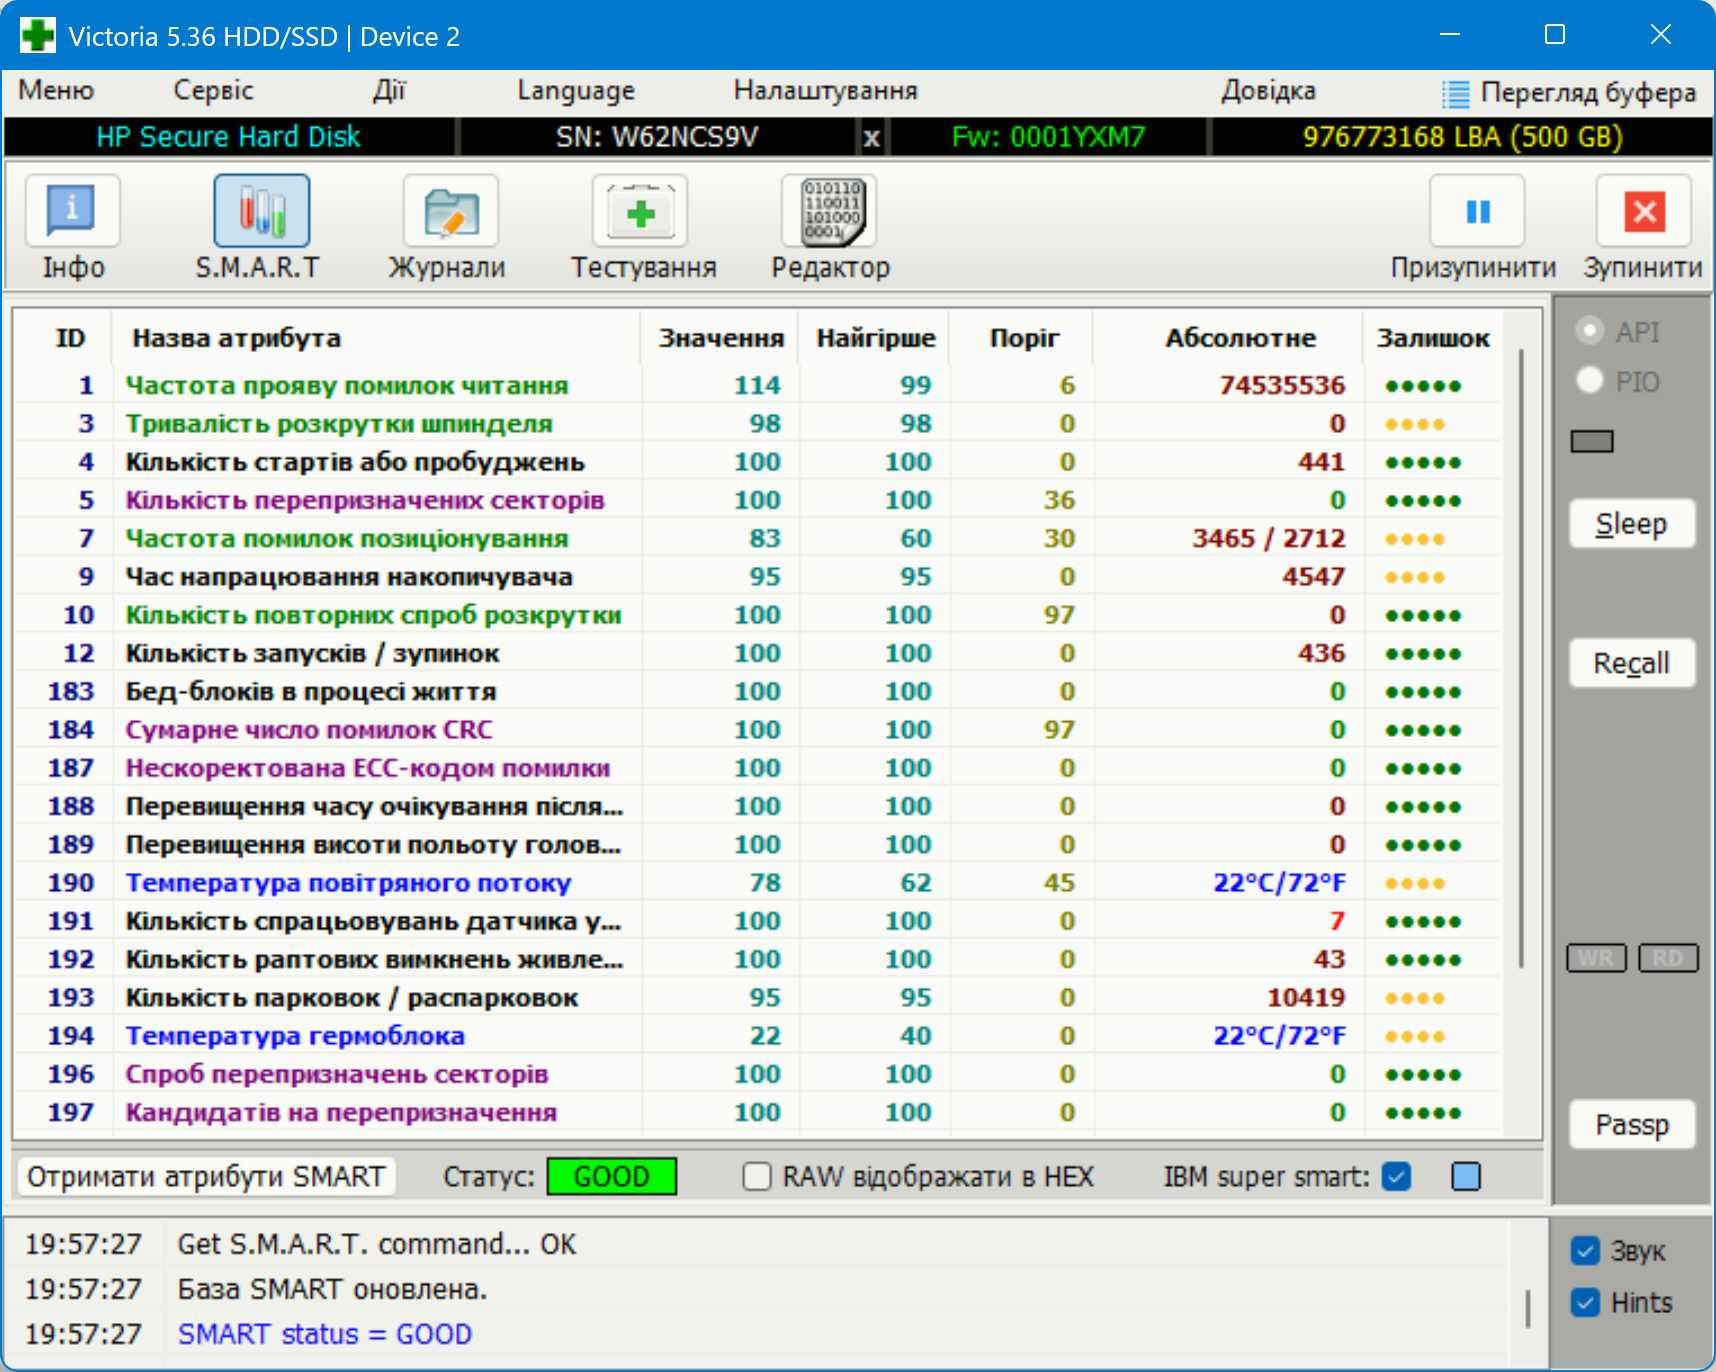Screen dimensions: 1716x1372
Task: Click the SN: W62NCS9V serial field
Action: pyautogui.click(x=657, y=137)
